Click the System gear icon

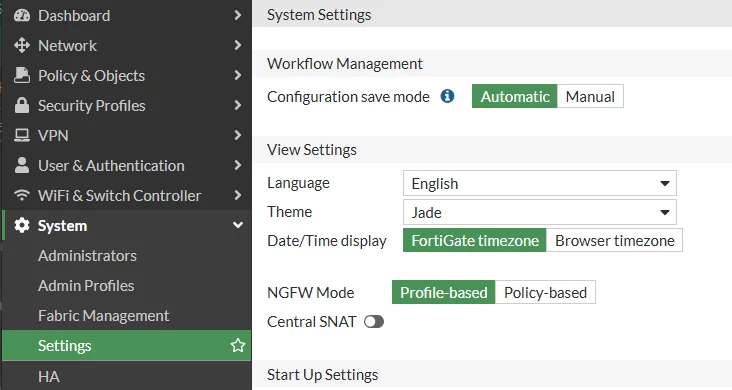[21, 226]
